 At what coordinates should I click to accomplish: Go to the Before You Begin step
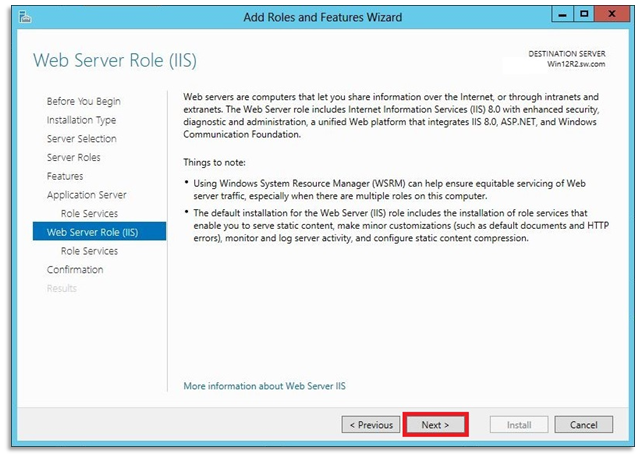pos(84,101)
